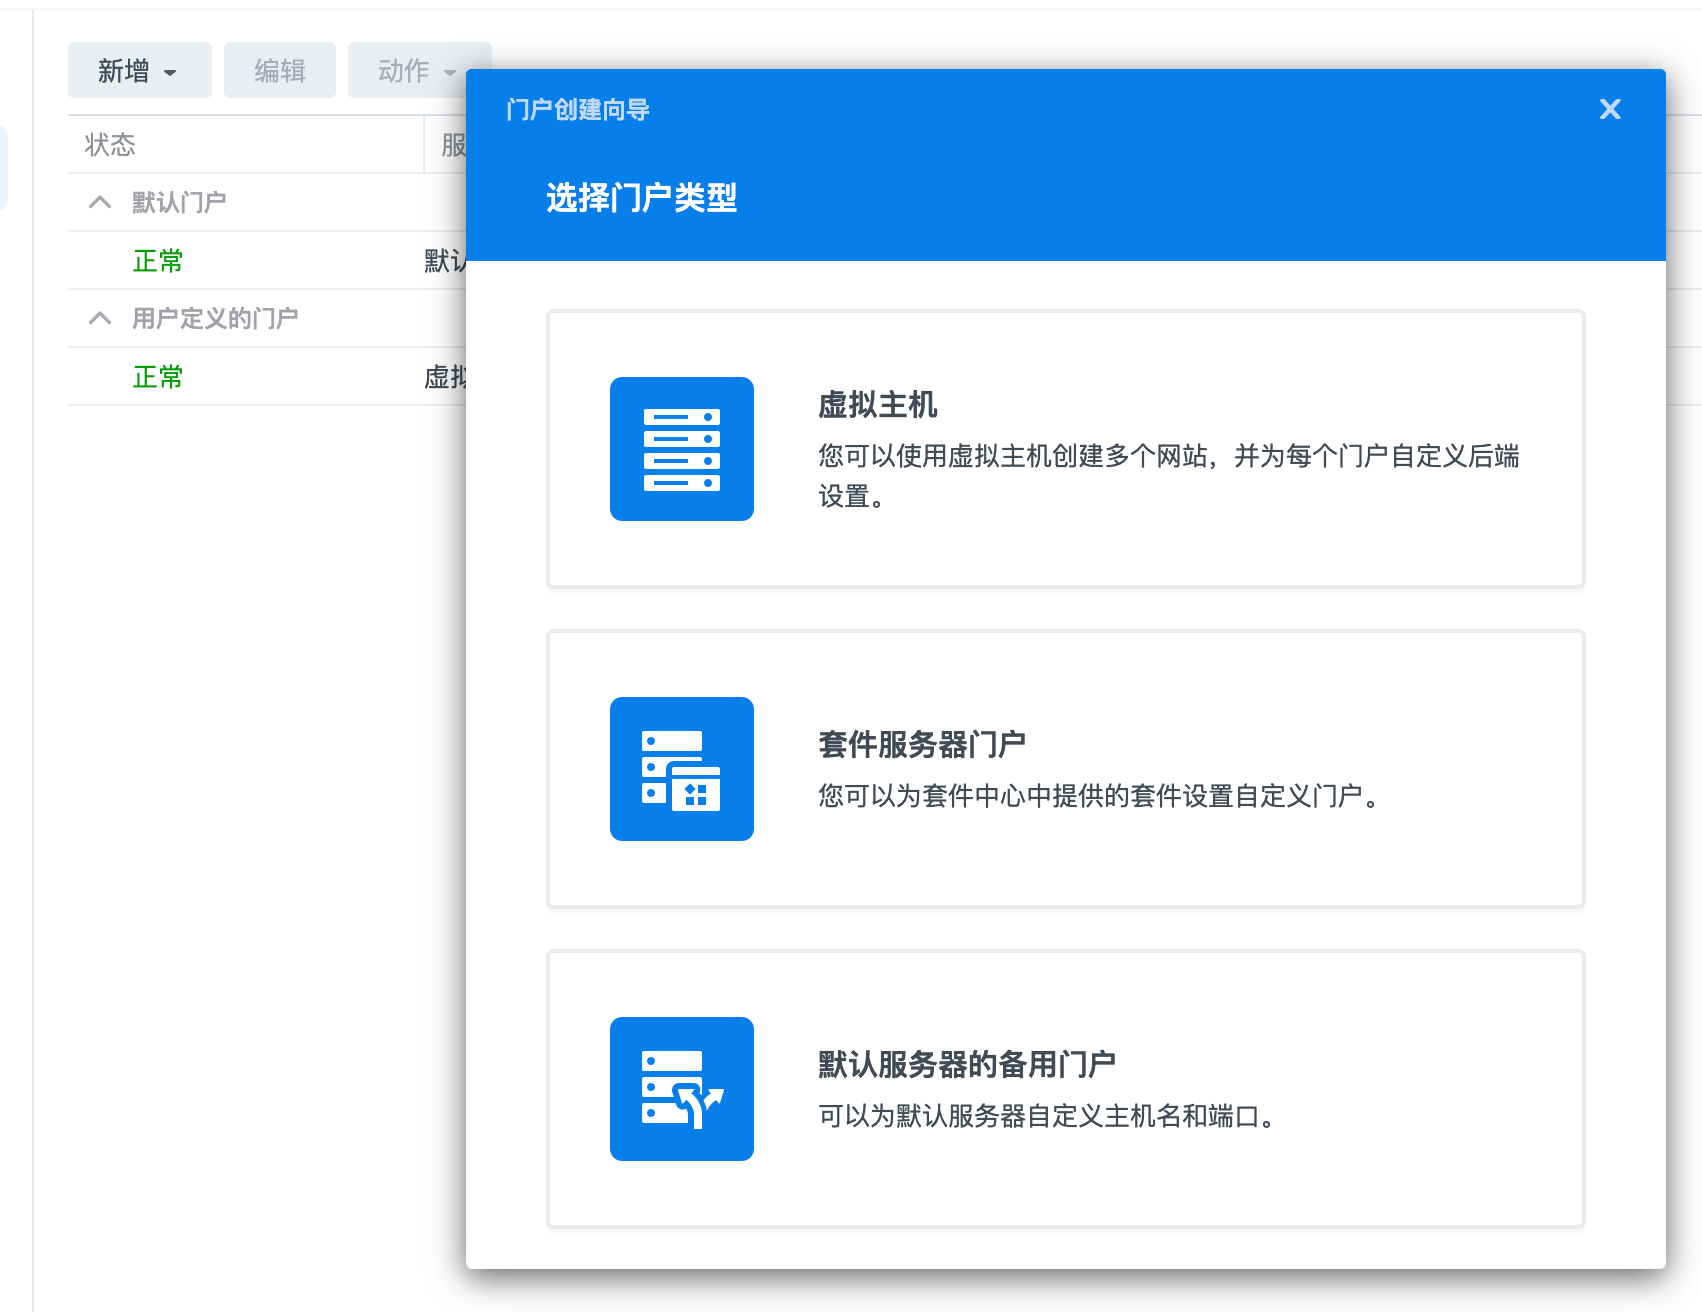Close the portal creation wizard dialog
The image size is (1702, 1312).
pos(1610,109)
